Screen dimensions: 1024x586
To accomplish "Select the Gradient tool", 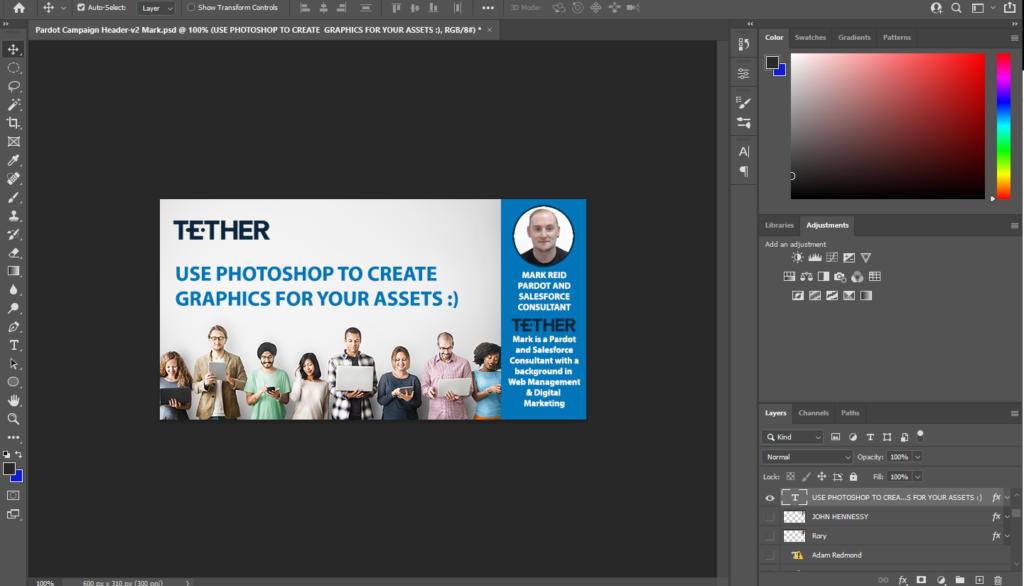I will coord(13,271).
